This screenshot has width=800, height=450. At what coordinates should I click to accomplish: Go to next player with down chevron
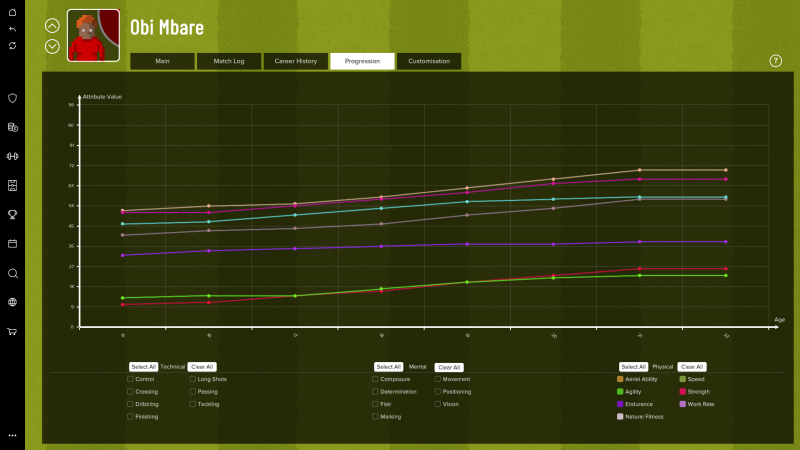point(52,46)
